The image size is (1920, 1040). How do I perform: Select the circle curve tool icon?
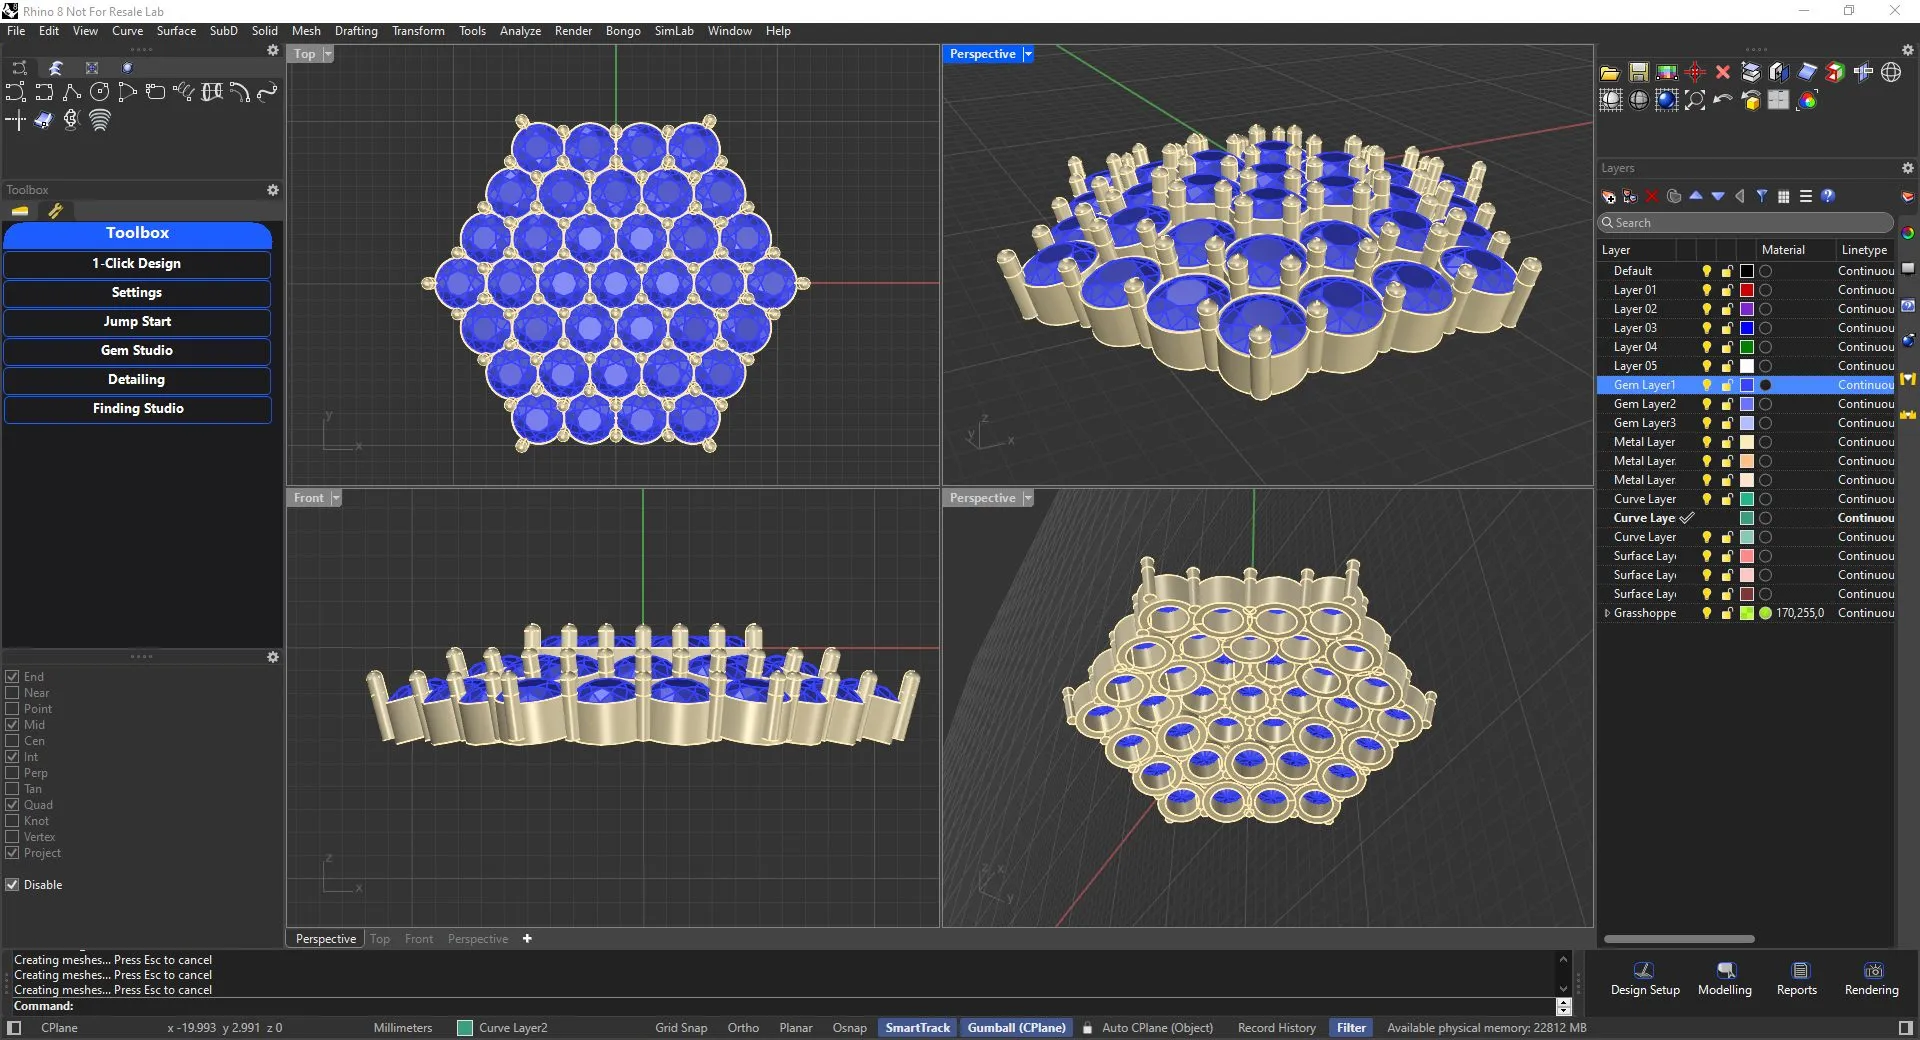point(99,92)
